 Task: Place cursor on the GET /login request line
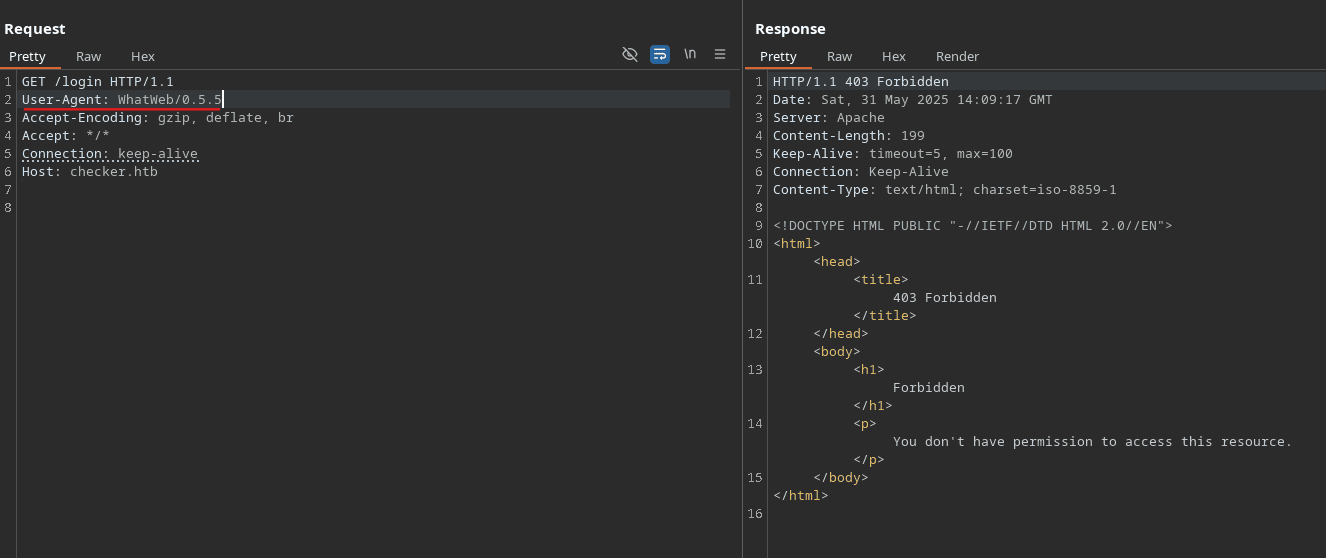click(x=98, y=82)
